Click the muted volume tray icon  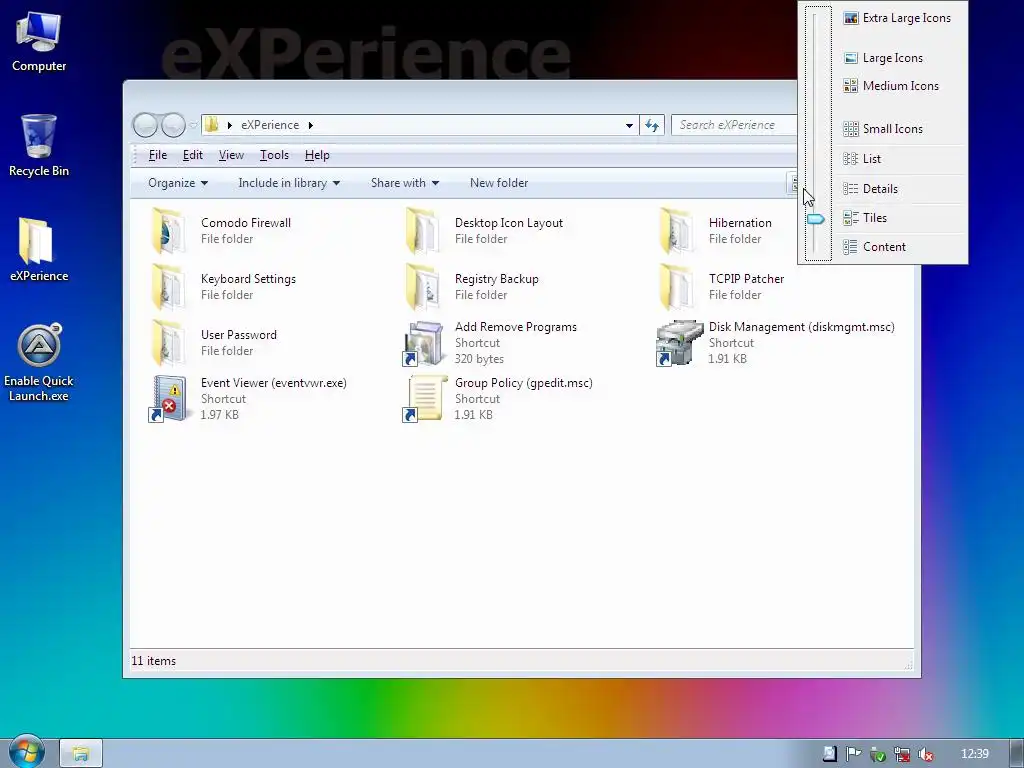point(926,754)
